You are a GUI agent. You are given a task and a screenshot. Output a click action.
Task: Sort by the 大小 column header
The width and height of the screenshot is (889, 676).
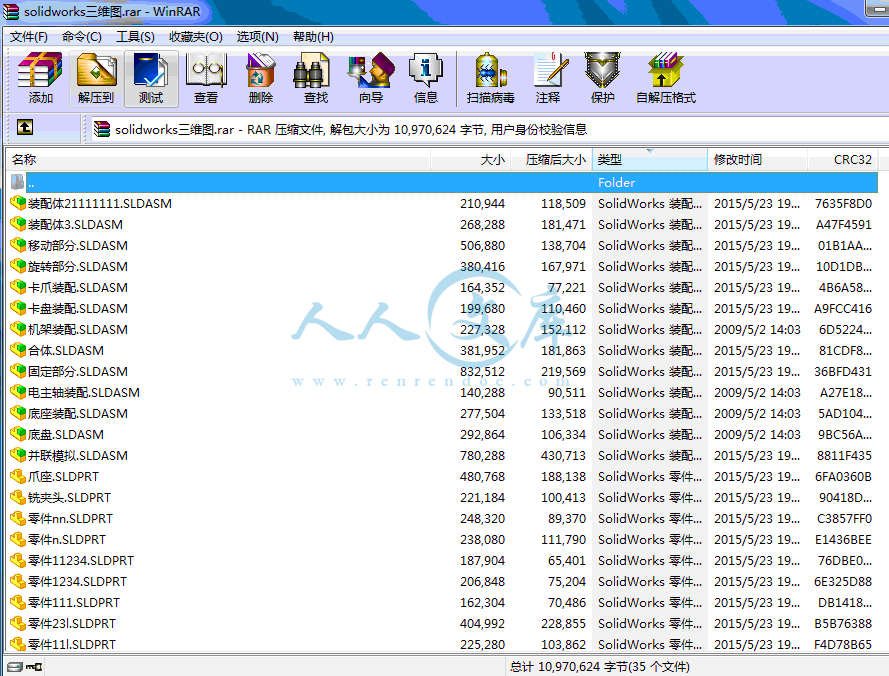click(x=471, y=159)
